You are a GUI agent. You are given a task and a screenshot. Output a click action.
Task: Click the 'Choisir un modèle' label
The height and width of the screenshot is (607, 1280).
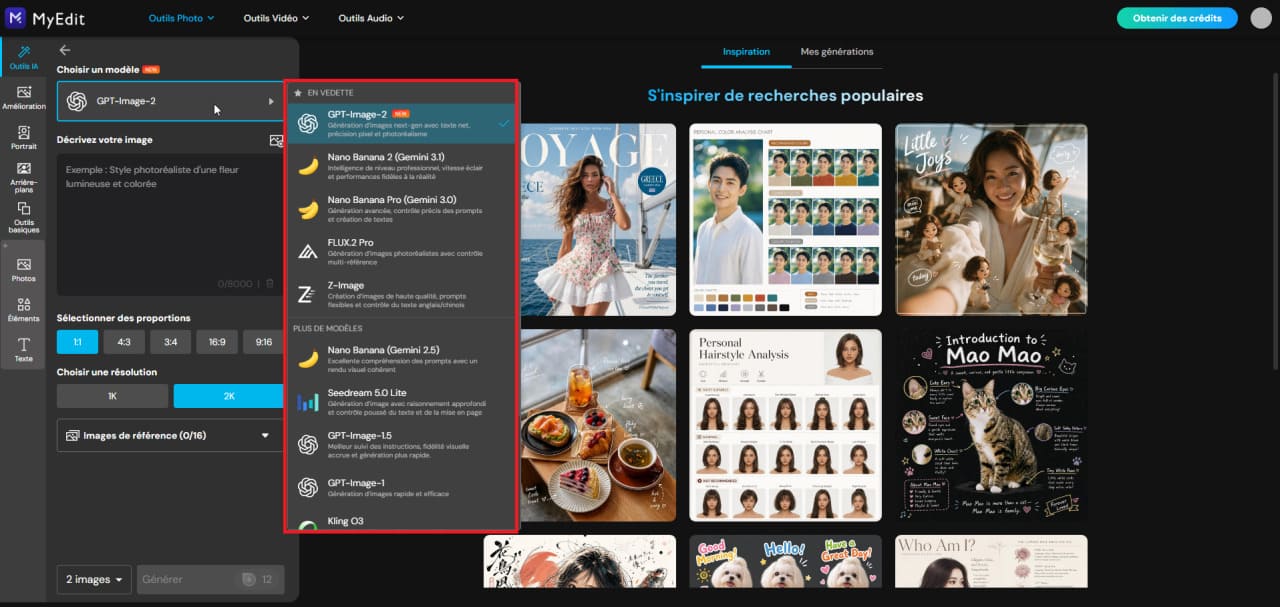97,69
